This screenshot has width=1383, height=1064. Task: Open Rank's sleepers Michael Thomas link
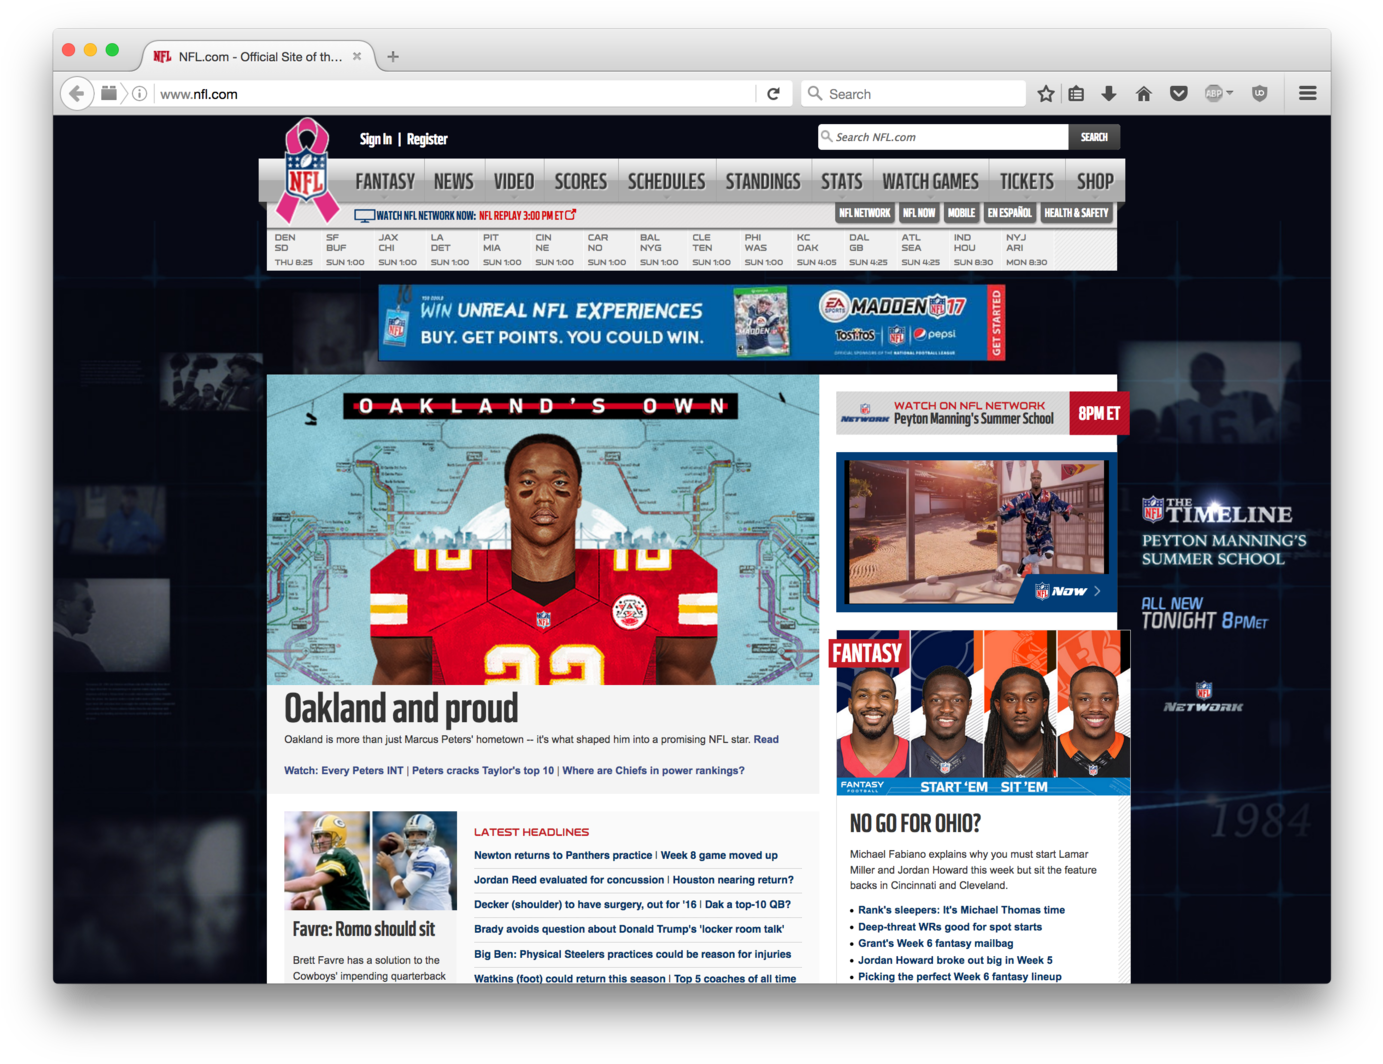click(961, 910)
